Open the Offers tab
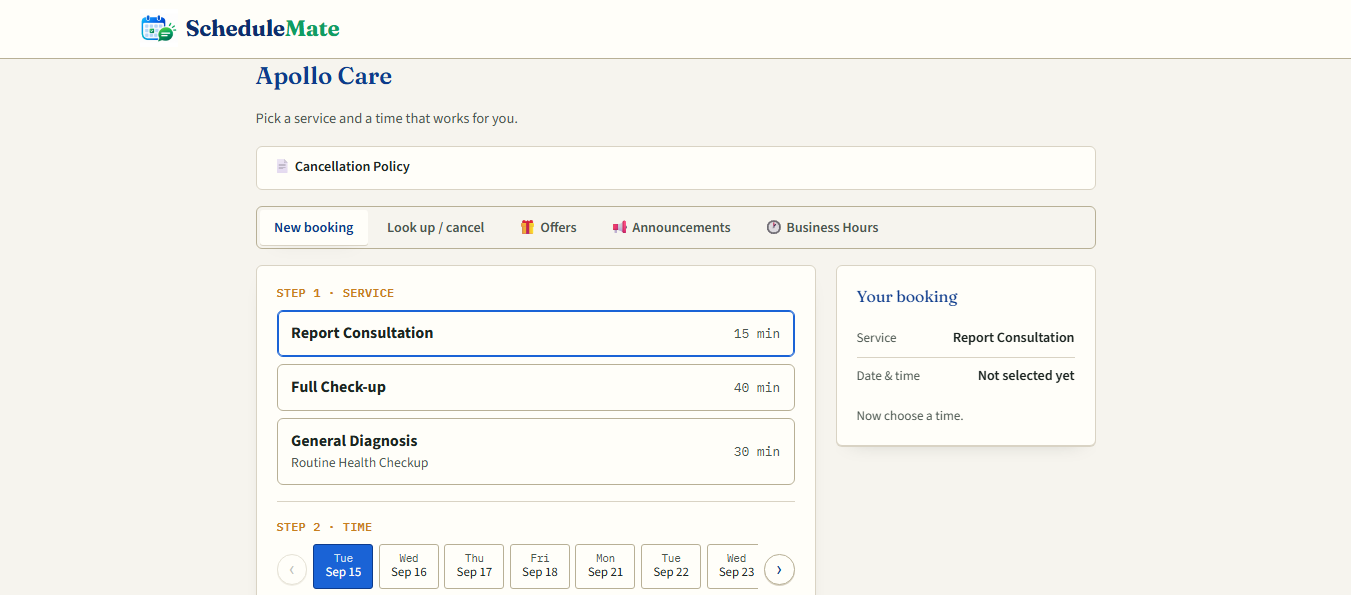 (548, 227)
